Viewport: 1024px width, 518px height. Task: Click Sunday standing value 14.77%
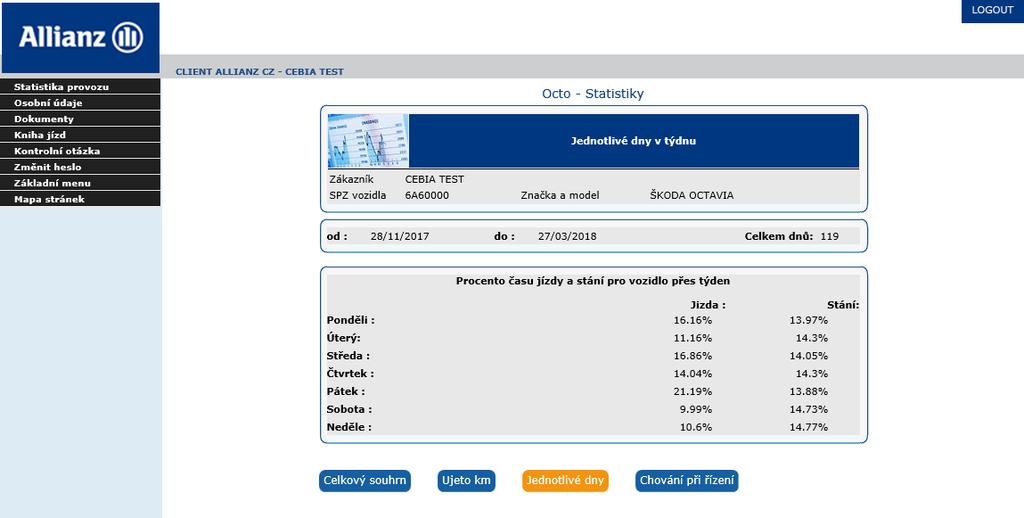point(808,427)
